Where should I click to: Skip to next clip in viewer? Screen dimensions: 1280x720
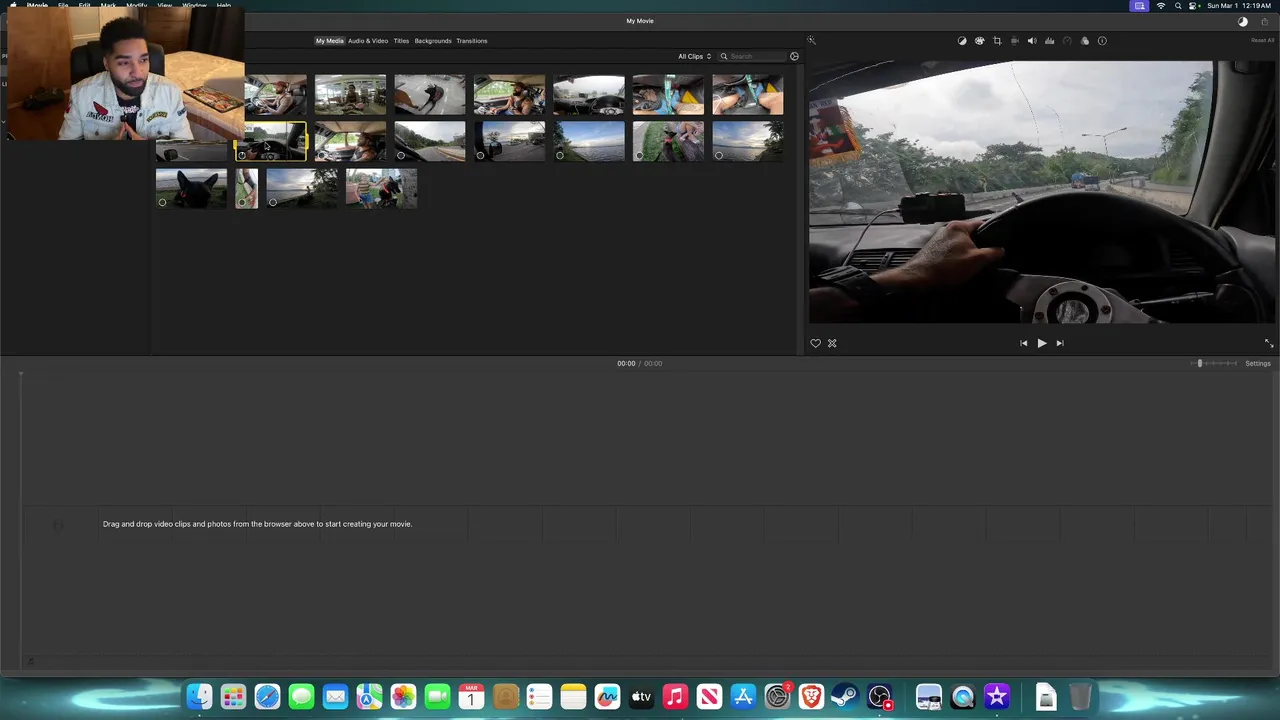tap(1060, 343)
